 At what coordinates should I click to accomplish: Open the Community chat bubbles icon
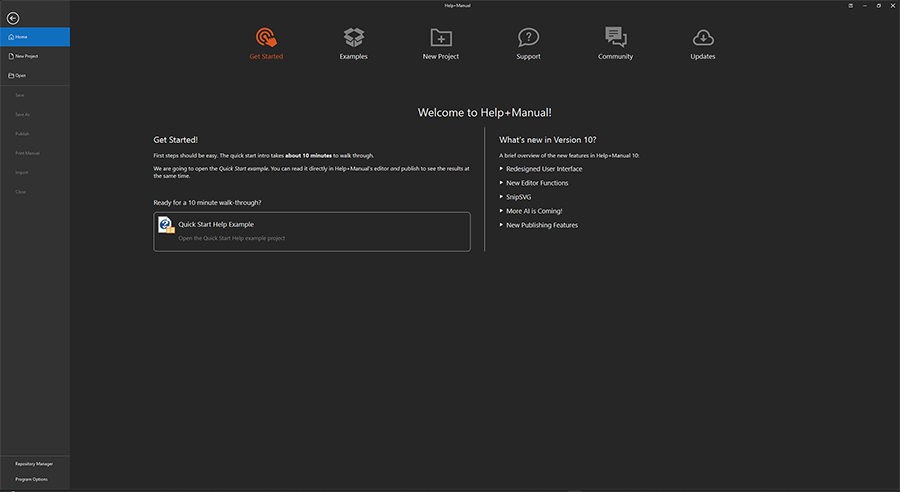615,37
